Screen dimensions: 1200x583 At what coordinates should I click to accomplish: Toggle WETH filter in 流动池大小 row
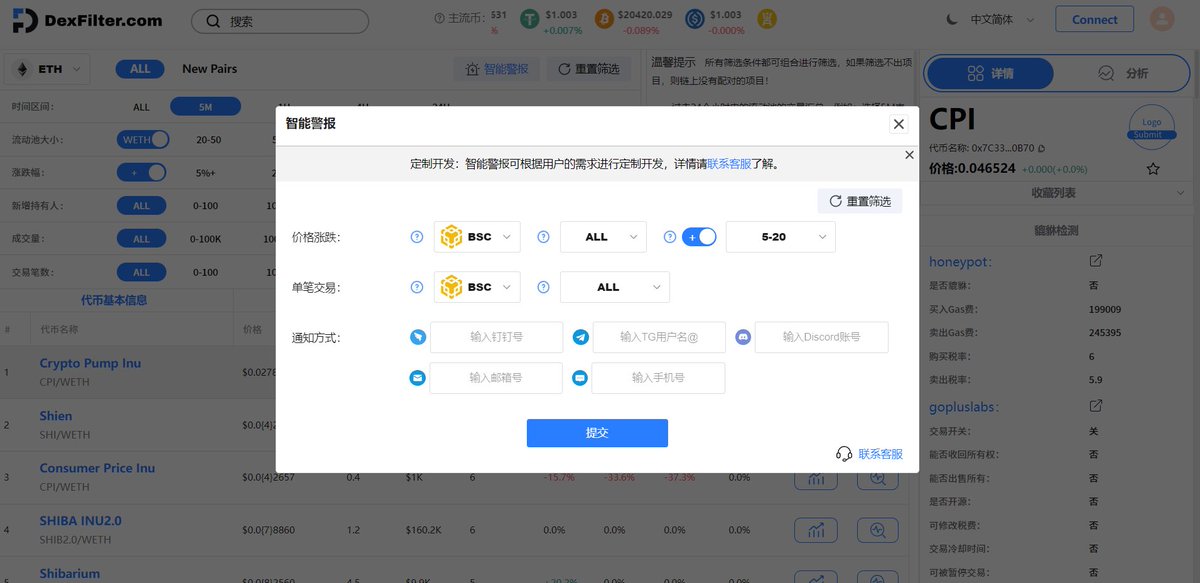click(142, 139)
